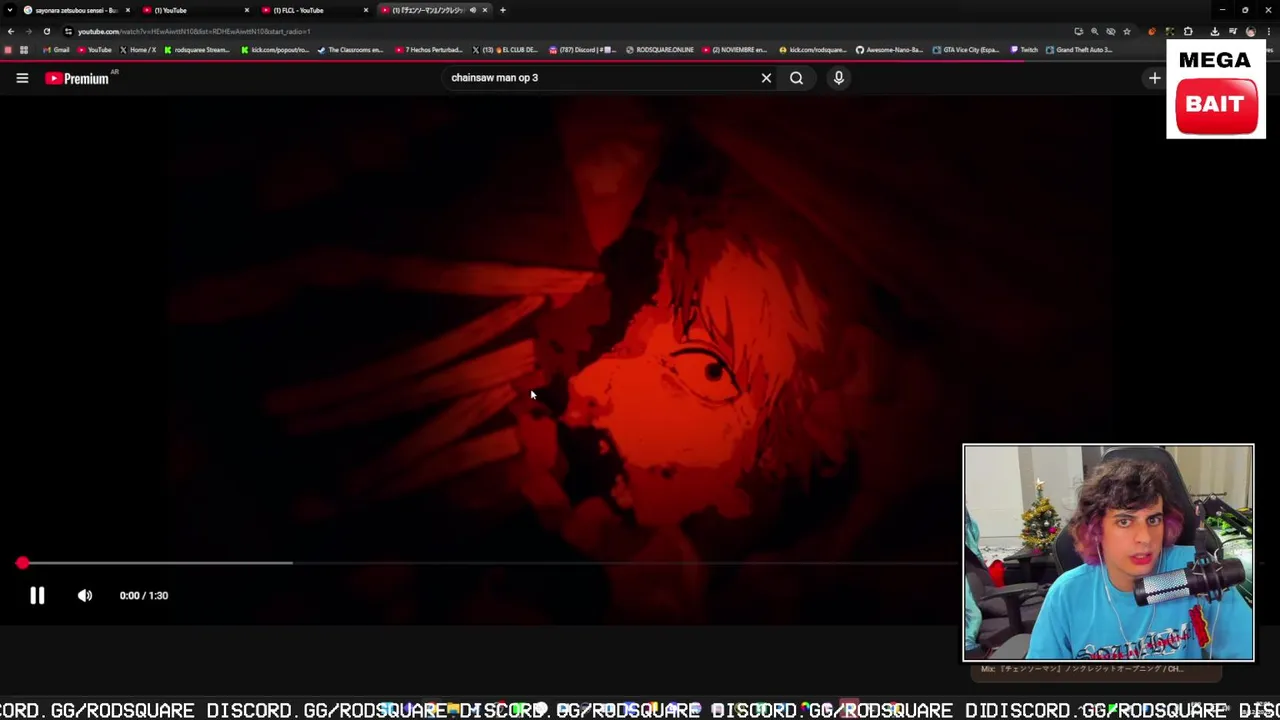The width and height of the screenshot is (1280, 720).
Task: Mute the tab via its speaker indicator
Action: tap(473, 10)
